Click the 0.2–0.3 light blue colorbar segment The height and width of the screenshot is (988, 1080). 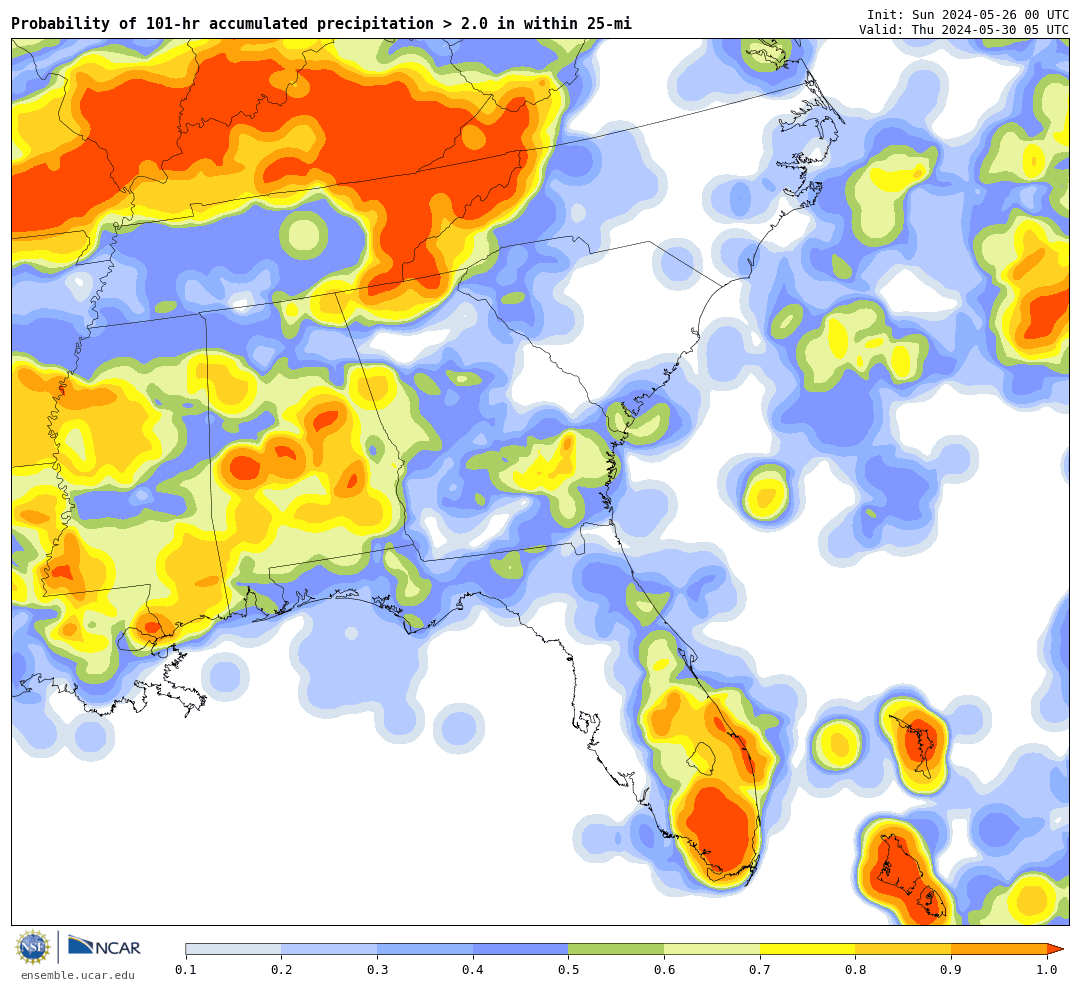(x=329, y=949)
